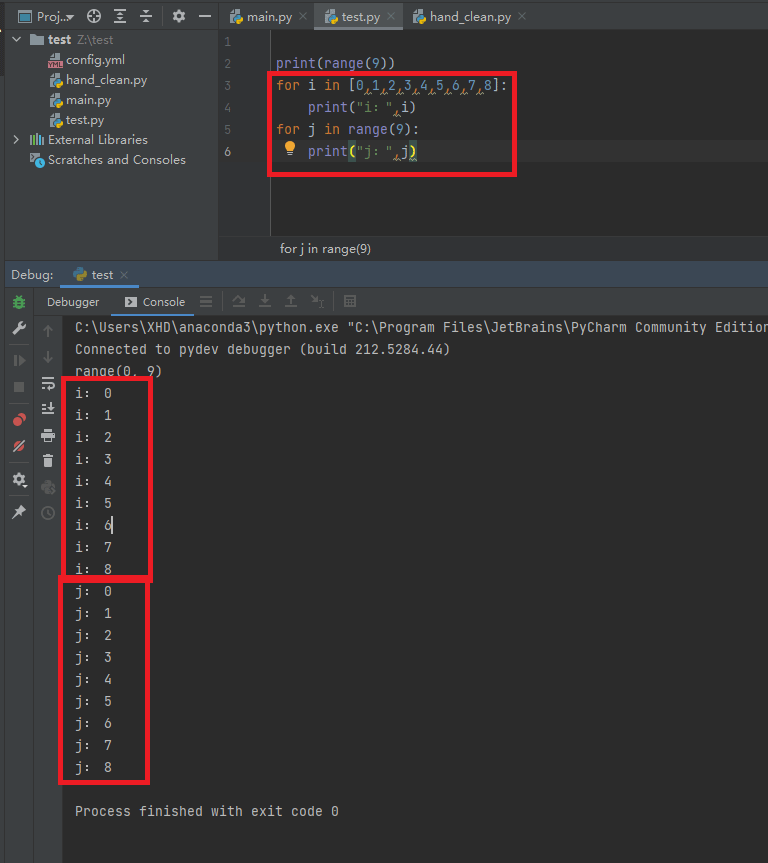Open debug settings gear dropdown

point(19,479)
